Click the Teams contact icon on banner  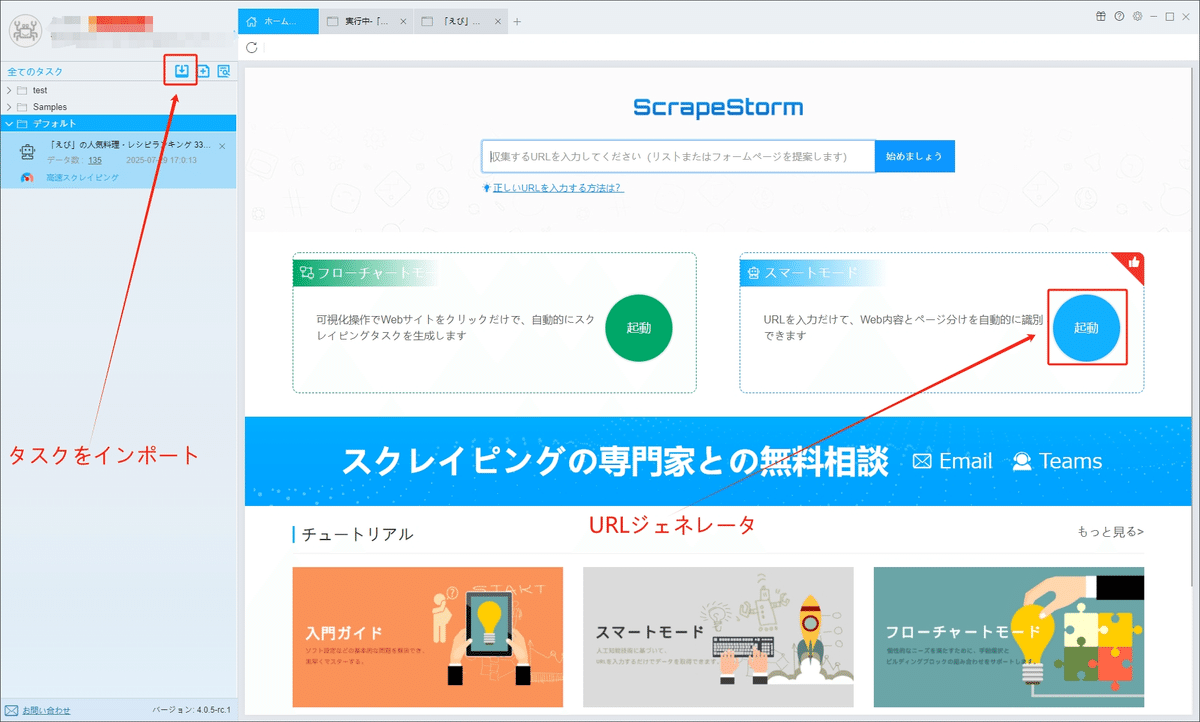1022,461
